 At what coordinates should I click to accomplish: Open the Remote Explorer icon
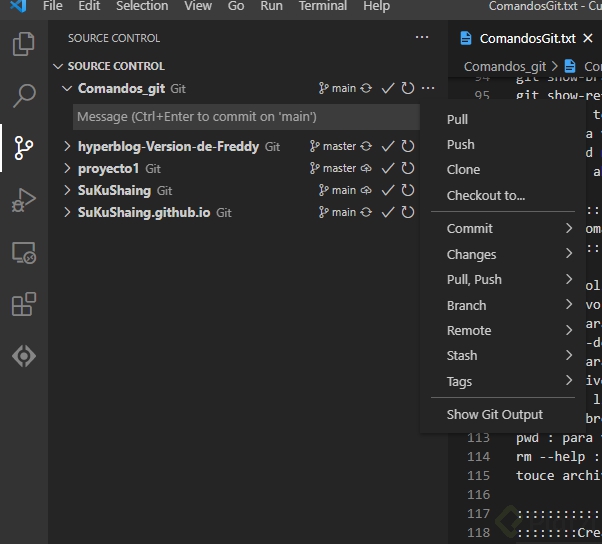(23, 253)
